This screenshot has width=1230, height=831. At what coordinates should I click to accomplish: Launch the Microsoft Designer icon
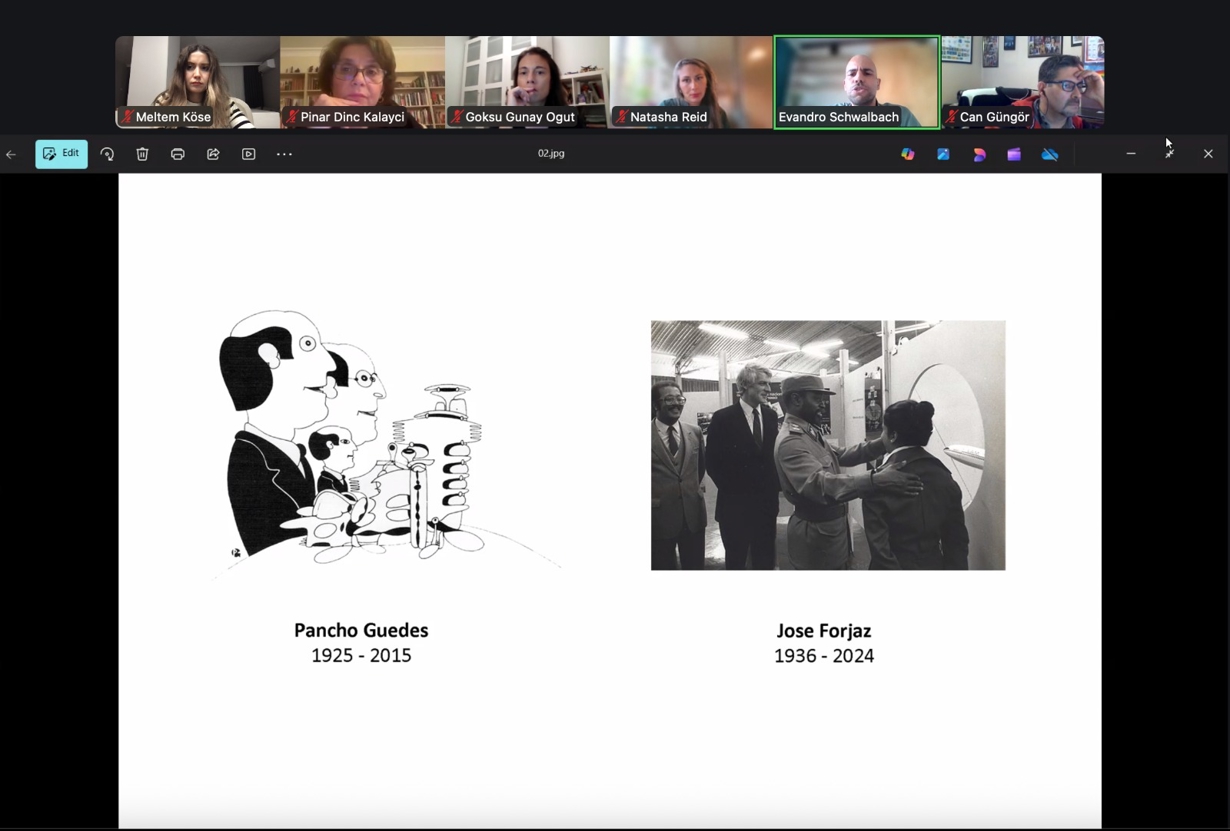coord(979,154)
